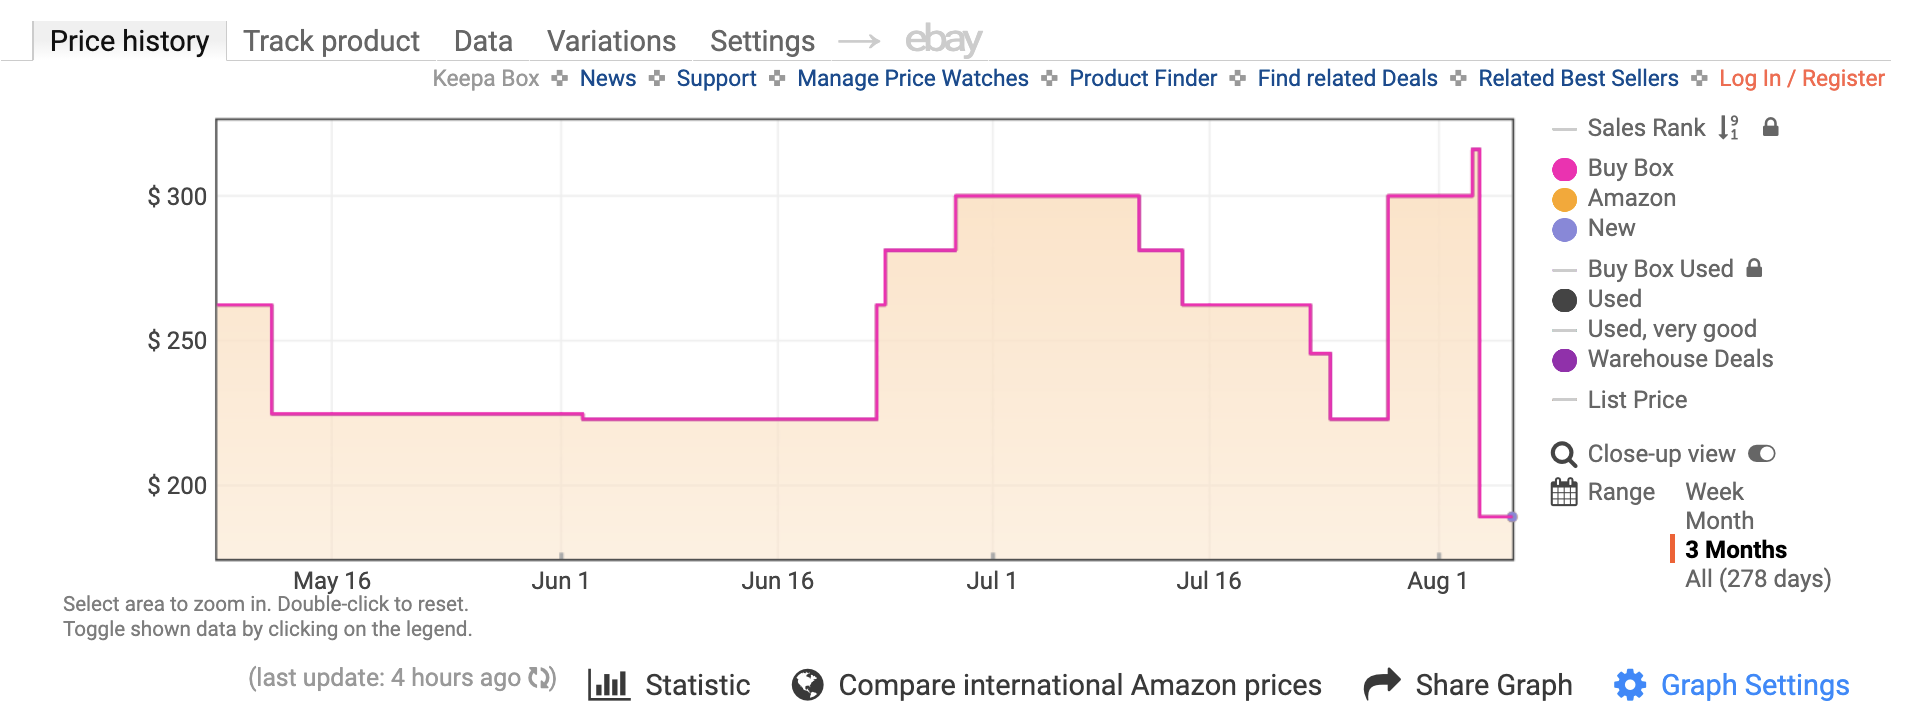Select the Week range option
This screenshot has height=728, width=1918.
1714,492
